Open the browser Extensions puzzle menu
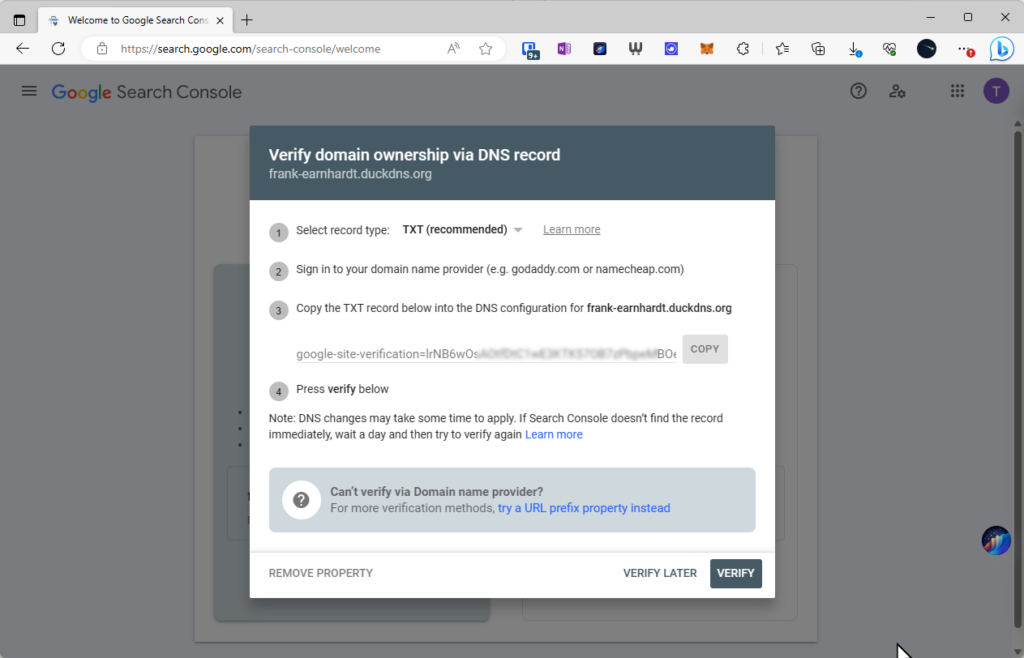1024x658 pixels. click(x=743, y=49)
